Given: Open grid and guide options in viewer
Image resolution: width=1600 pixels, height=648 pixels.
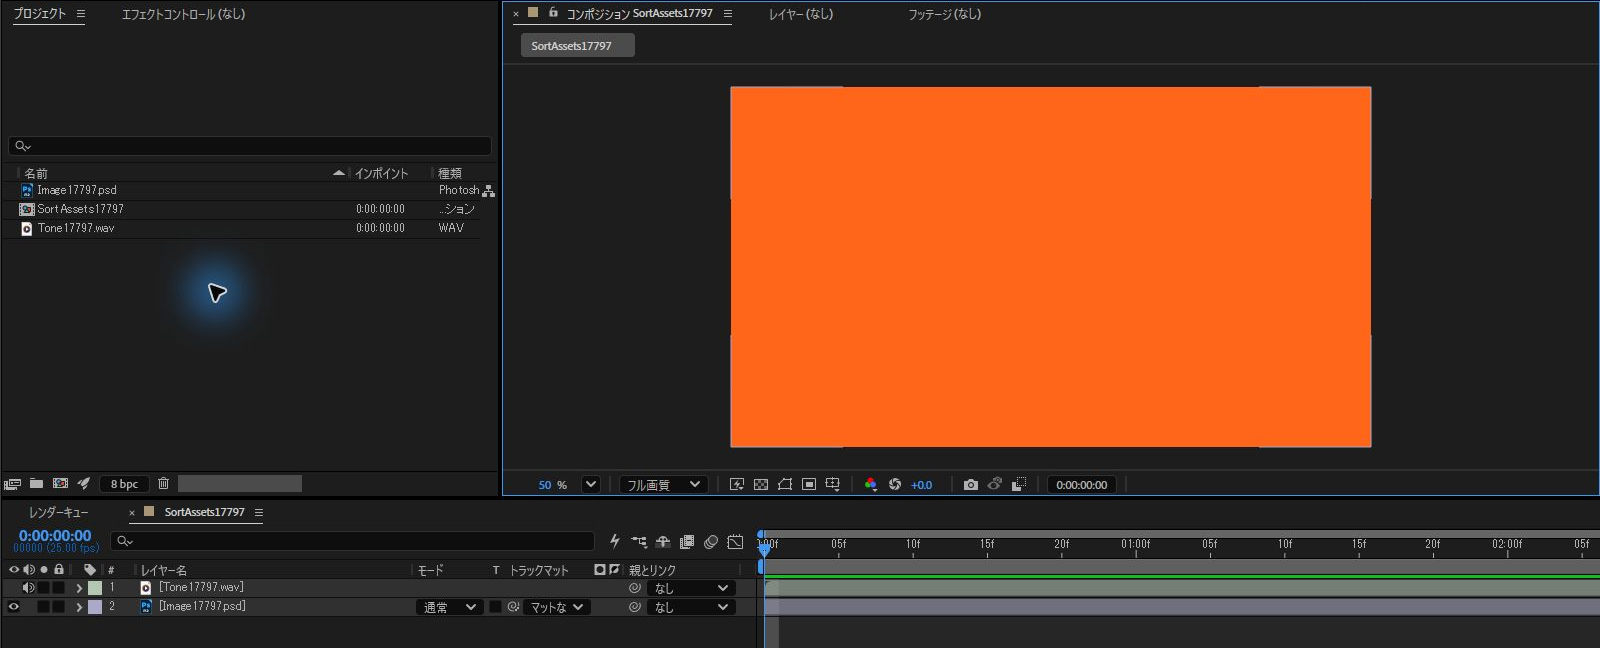Looking at the screenshot, I should 832,484.
